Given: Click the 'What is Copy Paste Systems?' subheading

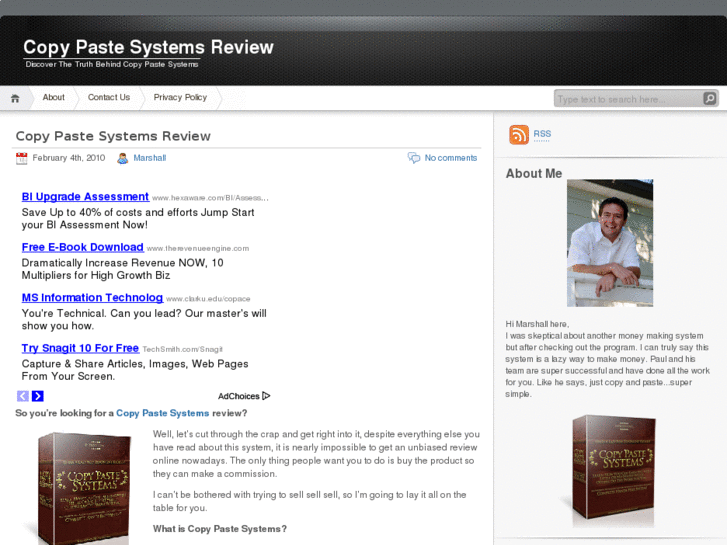Looking at the screenshot, I should tap(220, 529).
